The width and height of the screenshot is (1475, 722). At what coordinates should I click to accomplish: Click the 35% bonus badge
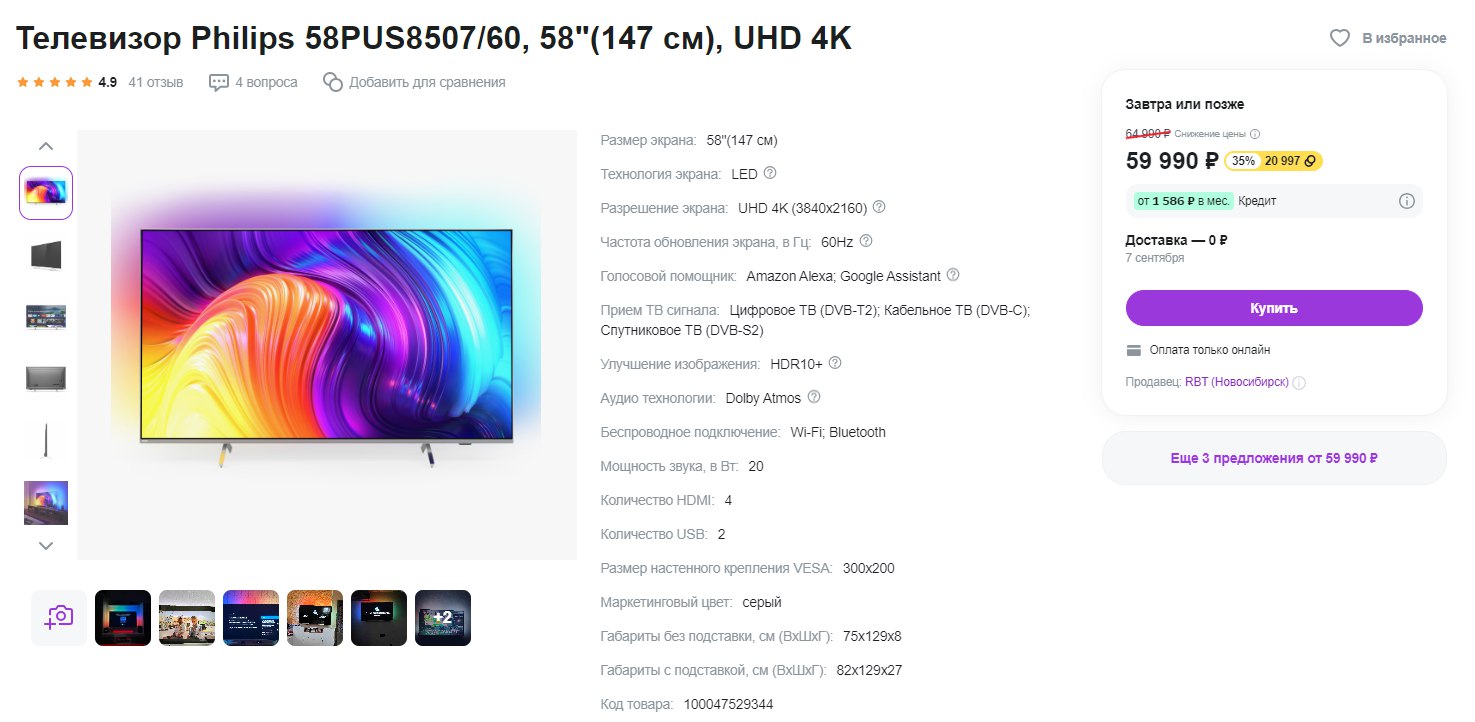1242,161
